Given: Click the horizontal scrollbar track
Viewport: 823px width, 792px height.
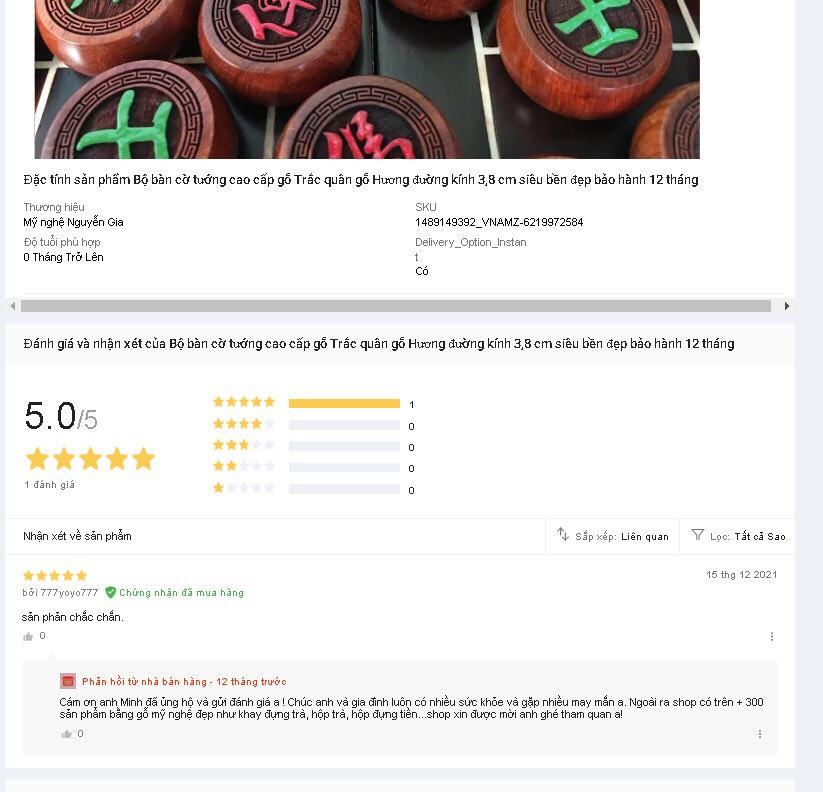Looking at the screenshot, I should 396,306.
